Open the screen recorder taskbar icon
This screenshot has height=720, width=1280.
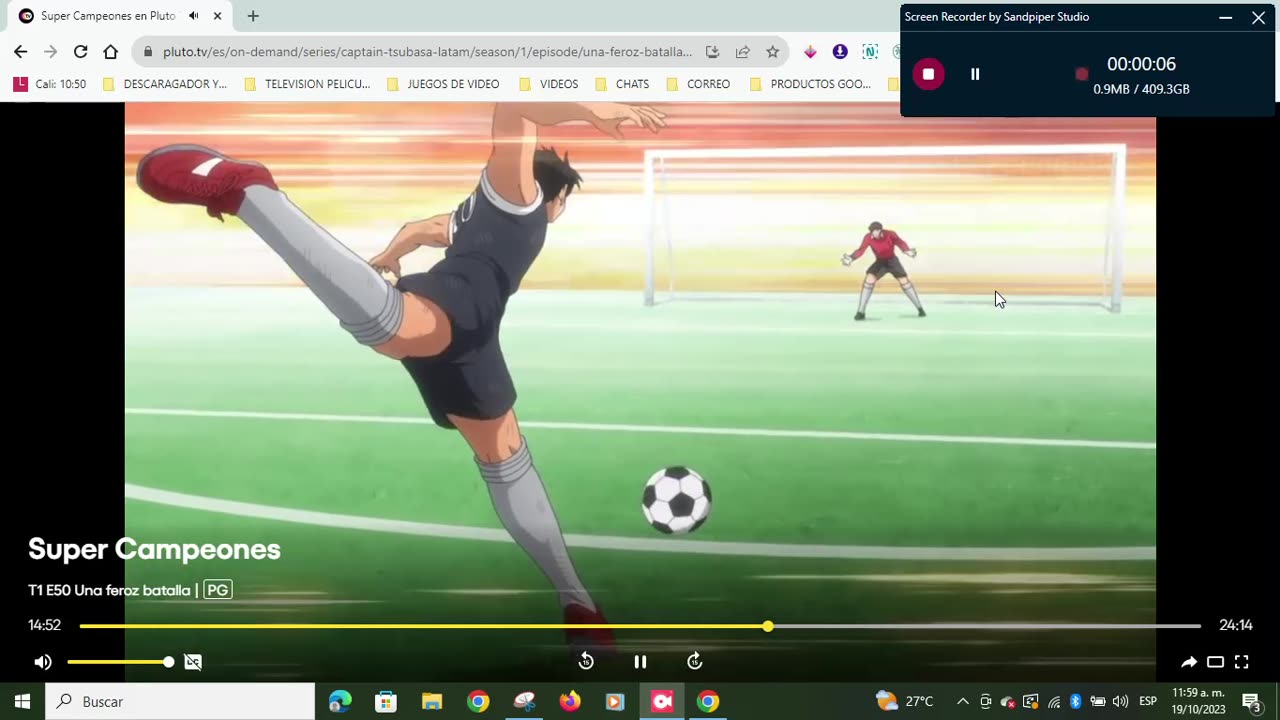(x=662, y=701)
